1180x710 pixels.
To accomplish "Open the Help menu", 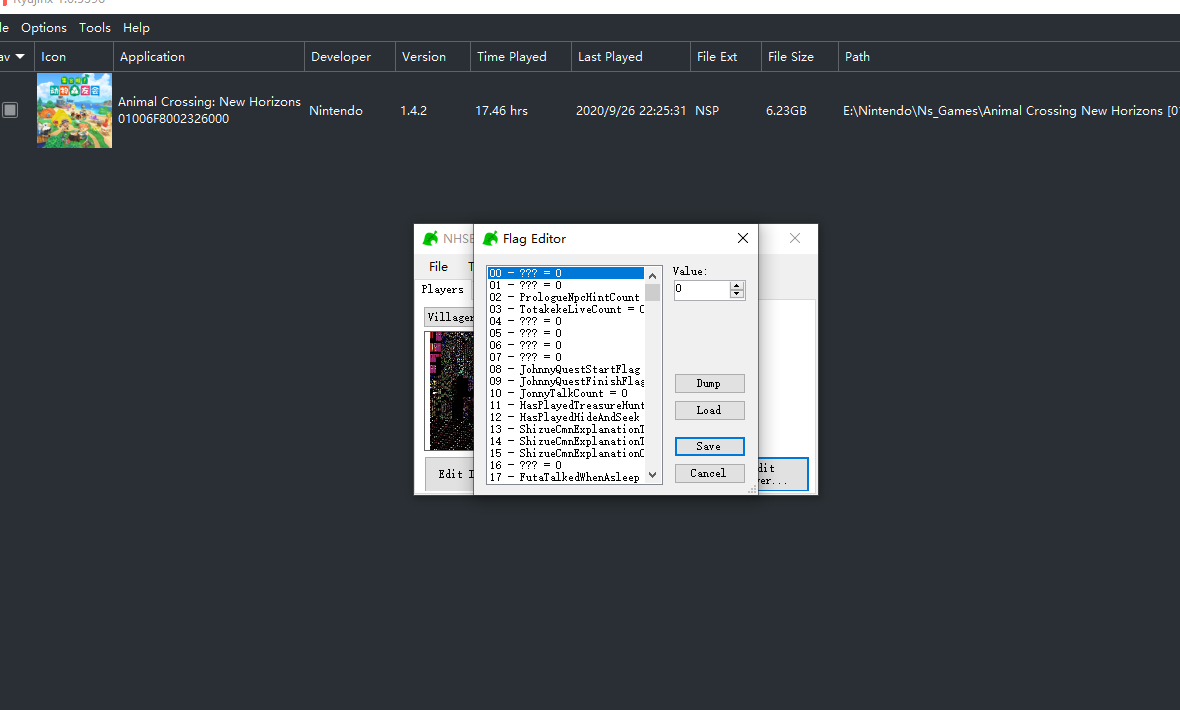I will click(136, 28).
